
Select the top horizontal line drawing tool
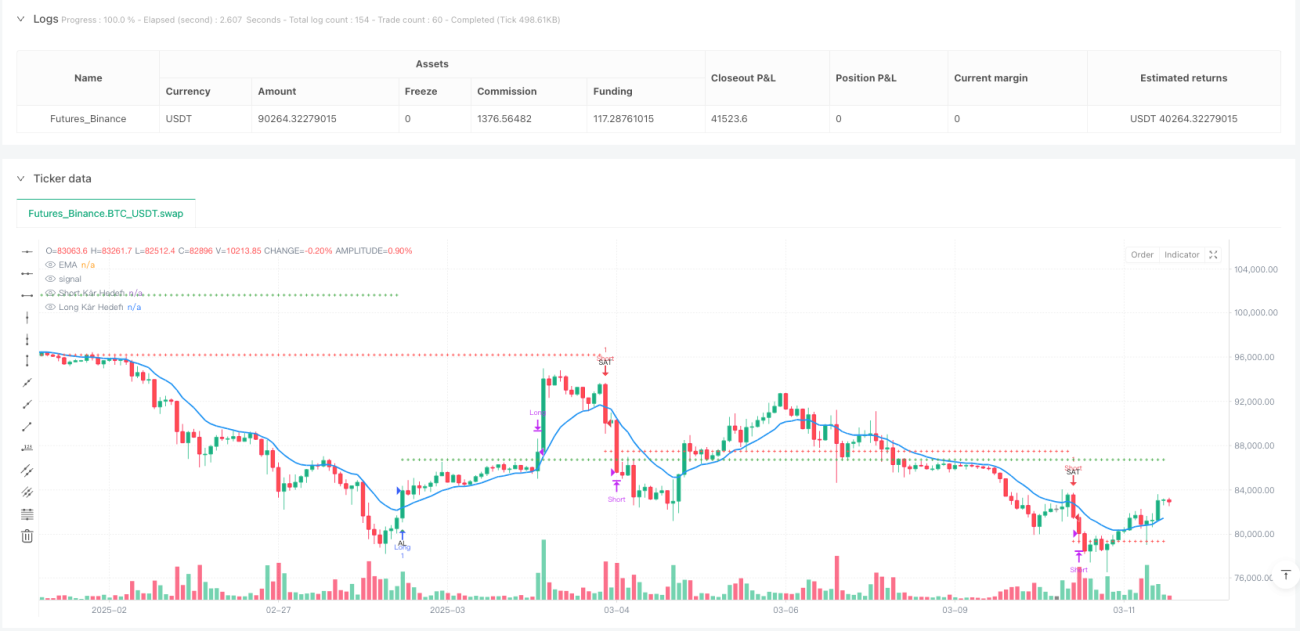(27, 250)
